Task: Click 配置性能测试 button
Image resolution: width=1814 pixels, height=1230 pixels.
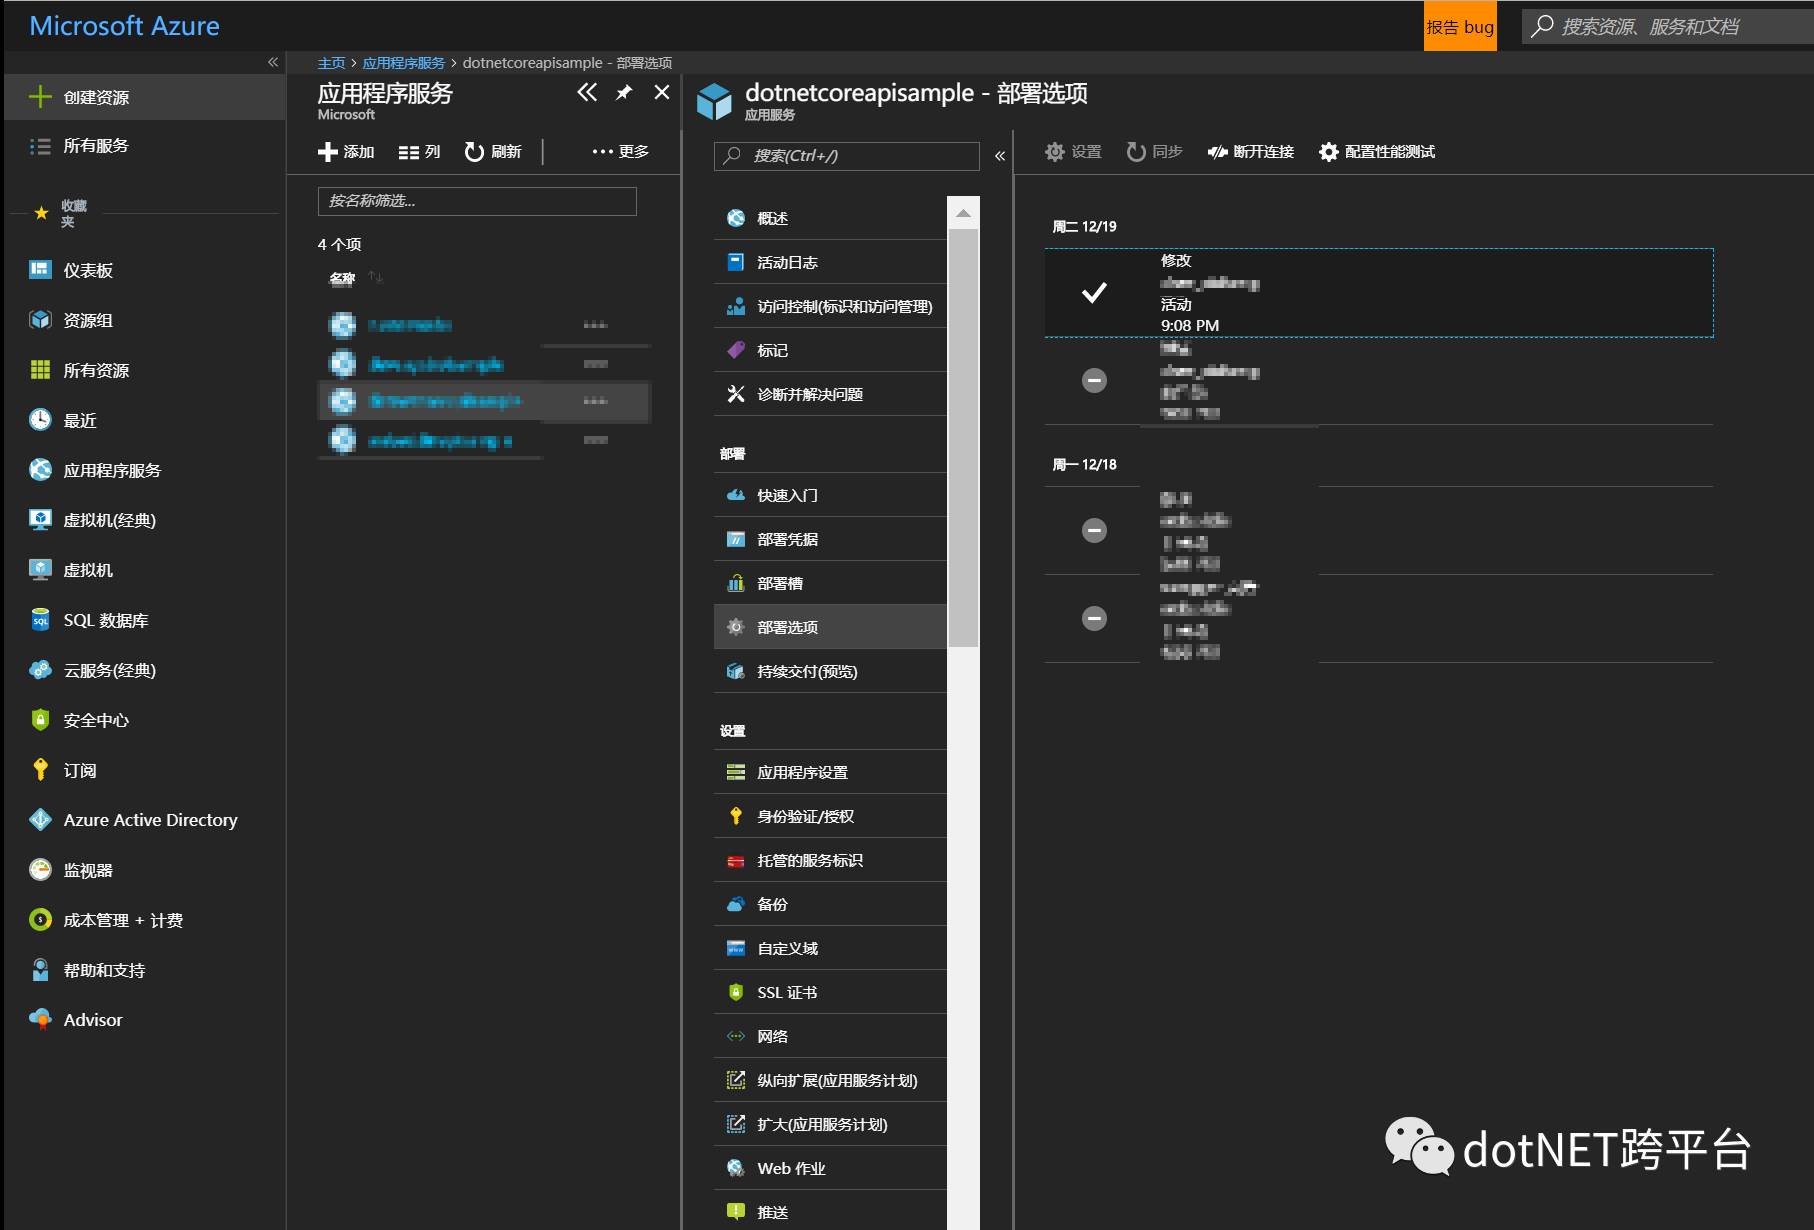Action: (x=1377, y=152)
